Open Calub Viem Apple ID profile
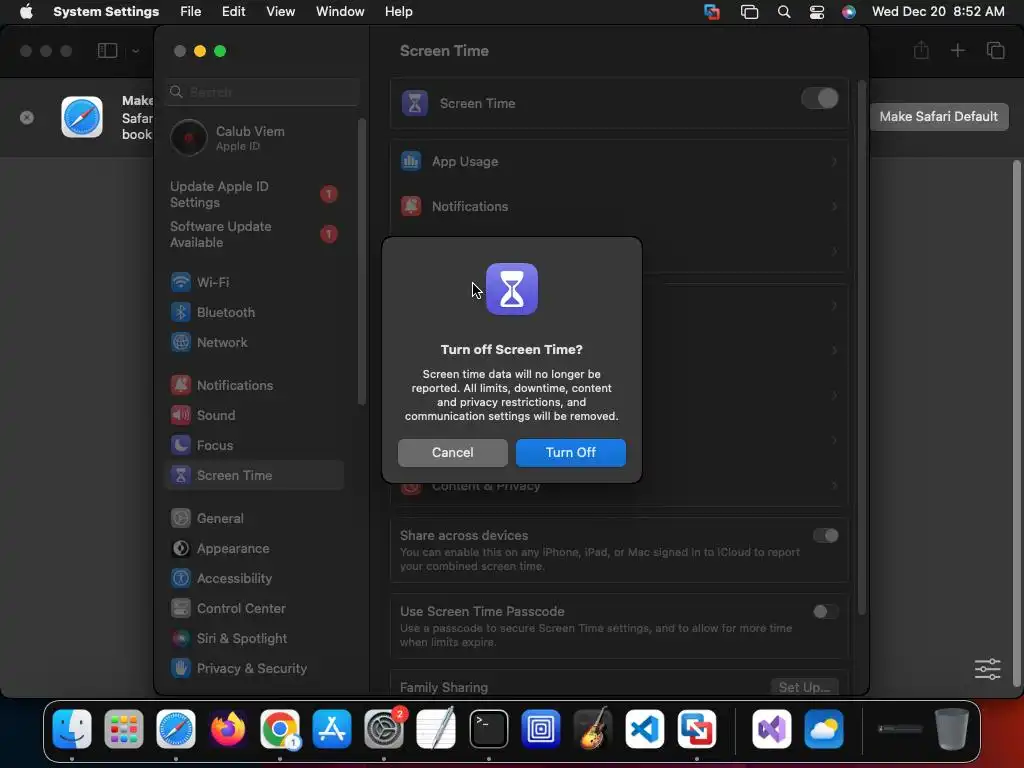Image resolution: width=1024 pixels, height=768 pixels. (255, 138)
